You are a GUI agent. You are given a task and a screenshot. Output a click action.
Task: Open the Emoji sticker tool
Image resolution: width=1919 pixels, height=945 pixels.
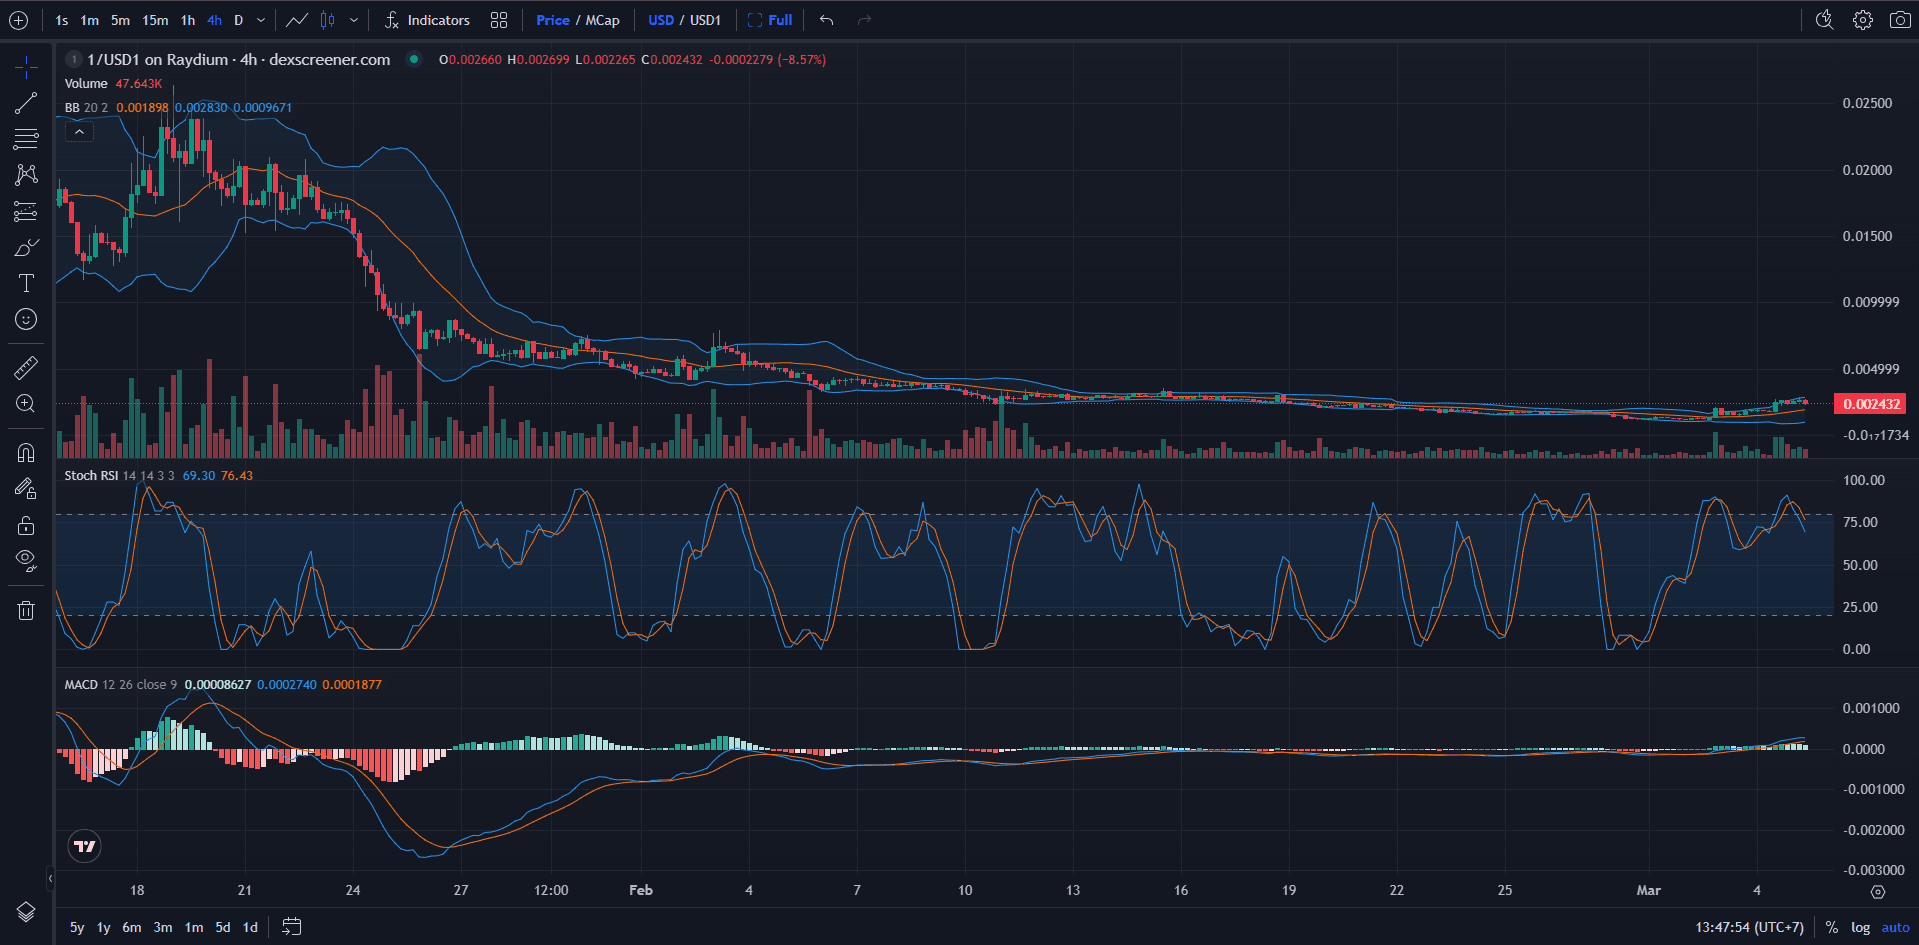click(25, 319)
